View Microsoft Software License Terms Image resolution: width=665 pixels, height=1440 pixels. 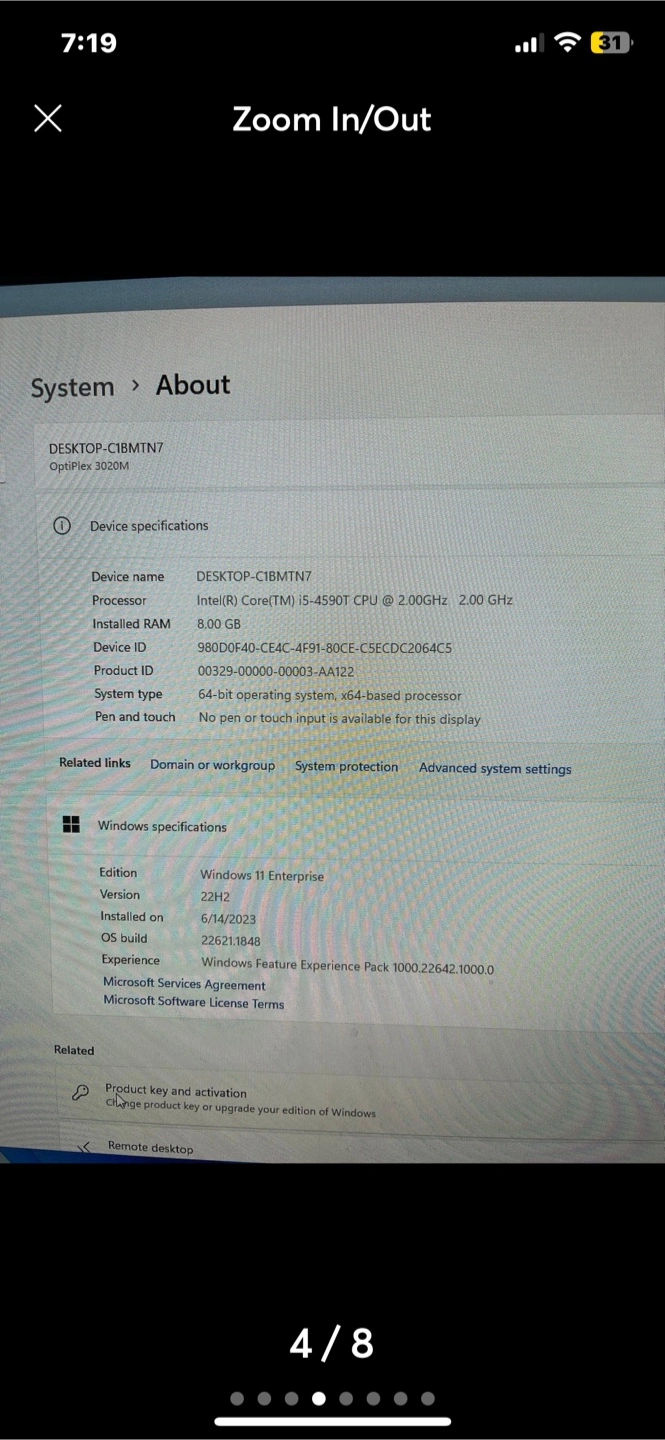(193, 1002)
